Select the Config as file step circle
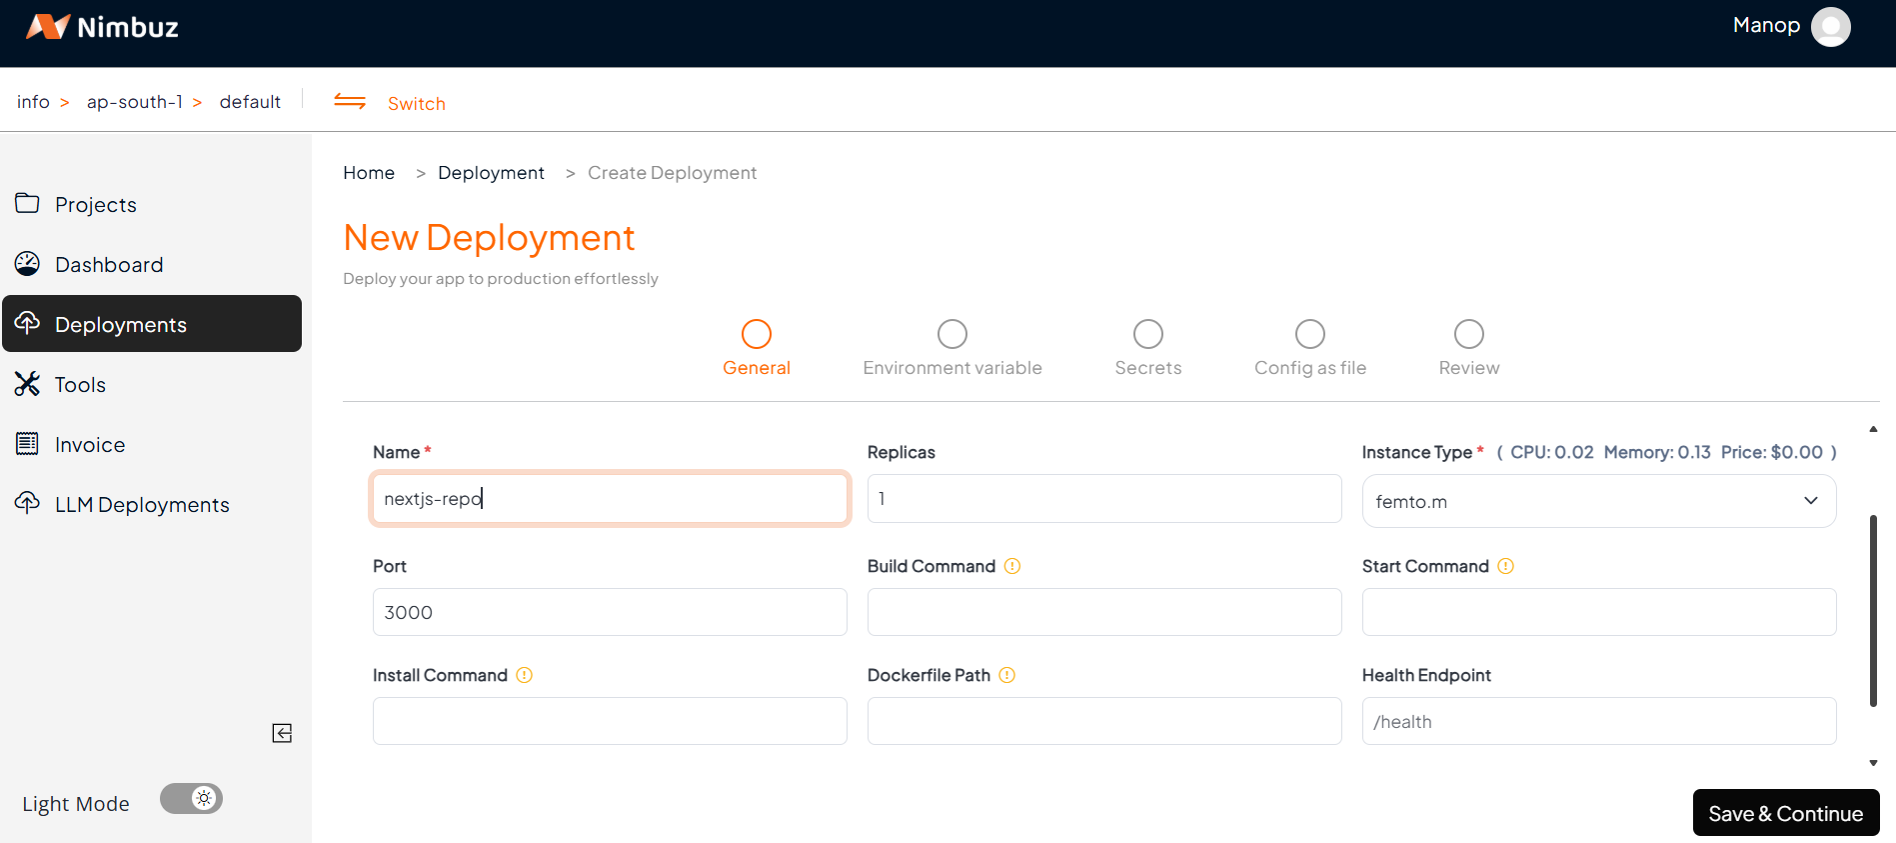Viewport: 1896px width, 843px height. tap(1310, 334)
